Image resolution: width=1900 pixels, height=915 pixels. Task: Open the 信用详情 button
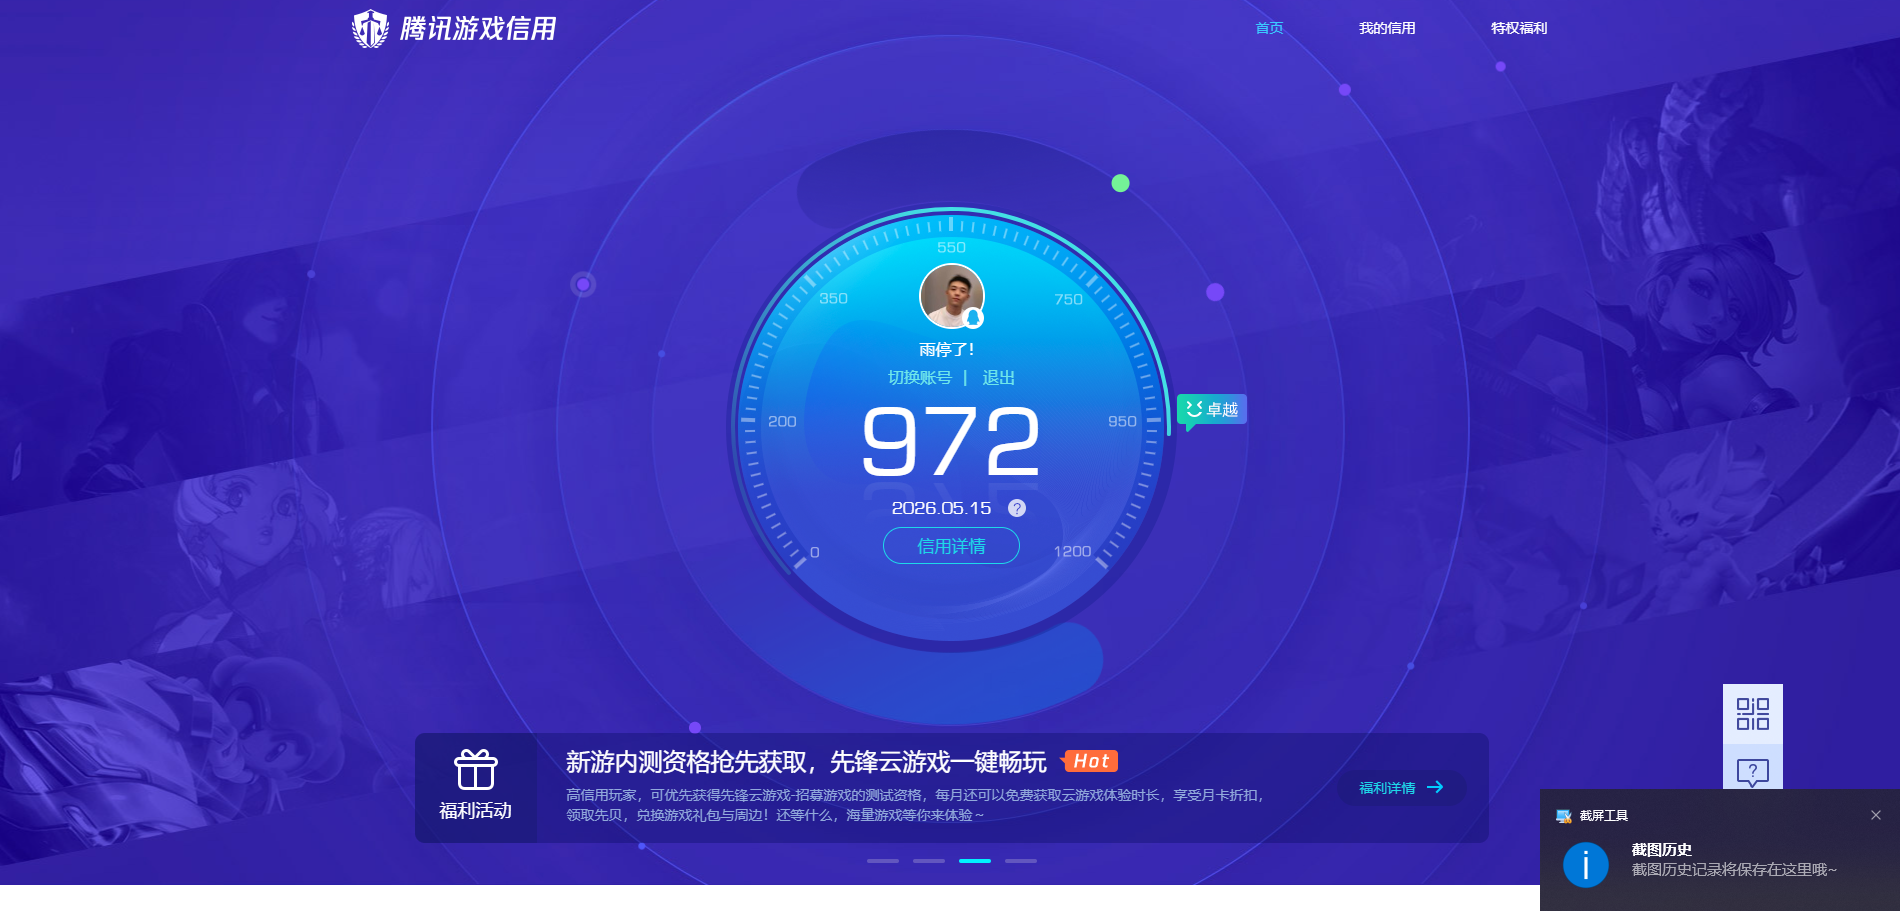[951, 546]
